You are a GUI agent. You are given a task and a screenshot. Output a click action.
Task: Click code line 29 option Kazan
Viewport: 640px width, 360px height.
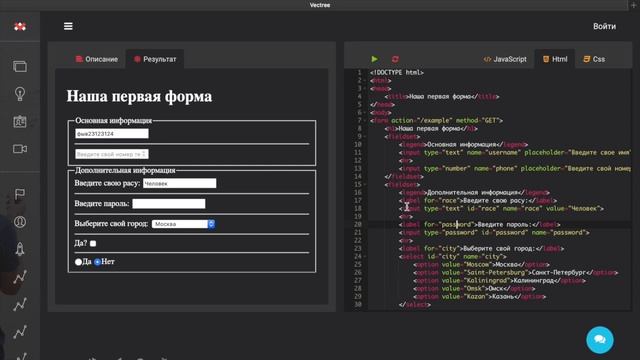coord(480,297)
